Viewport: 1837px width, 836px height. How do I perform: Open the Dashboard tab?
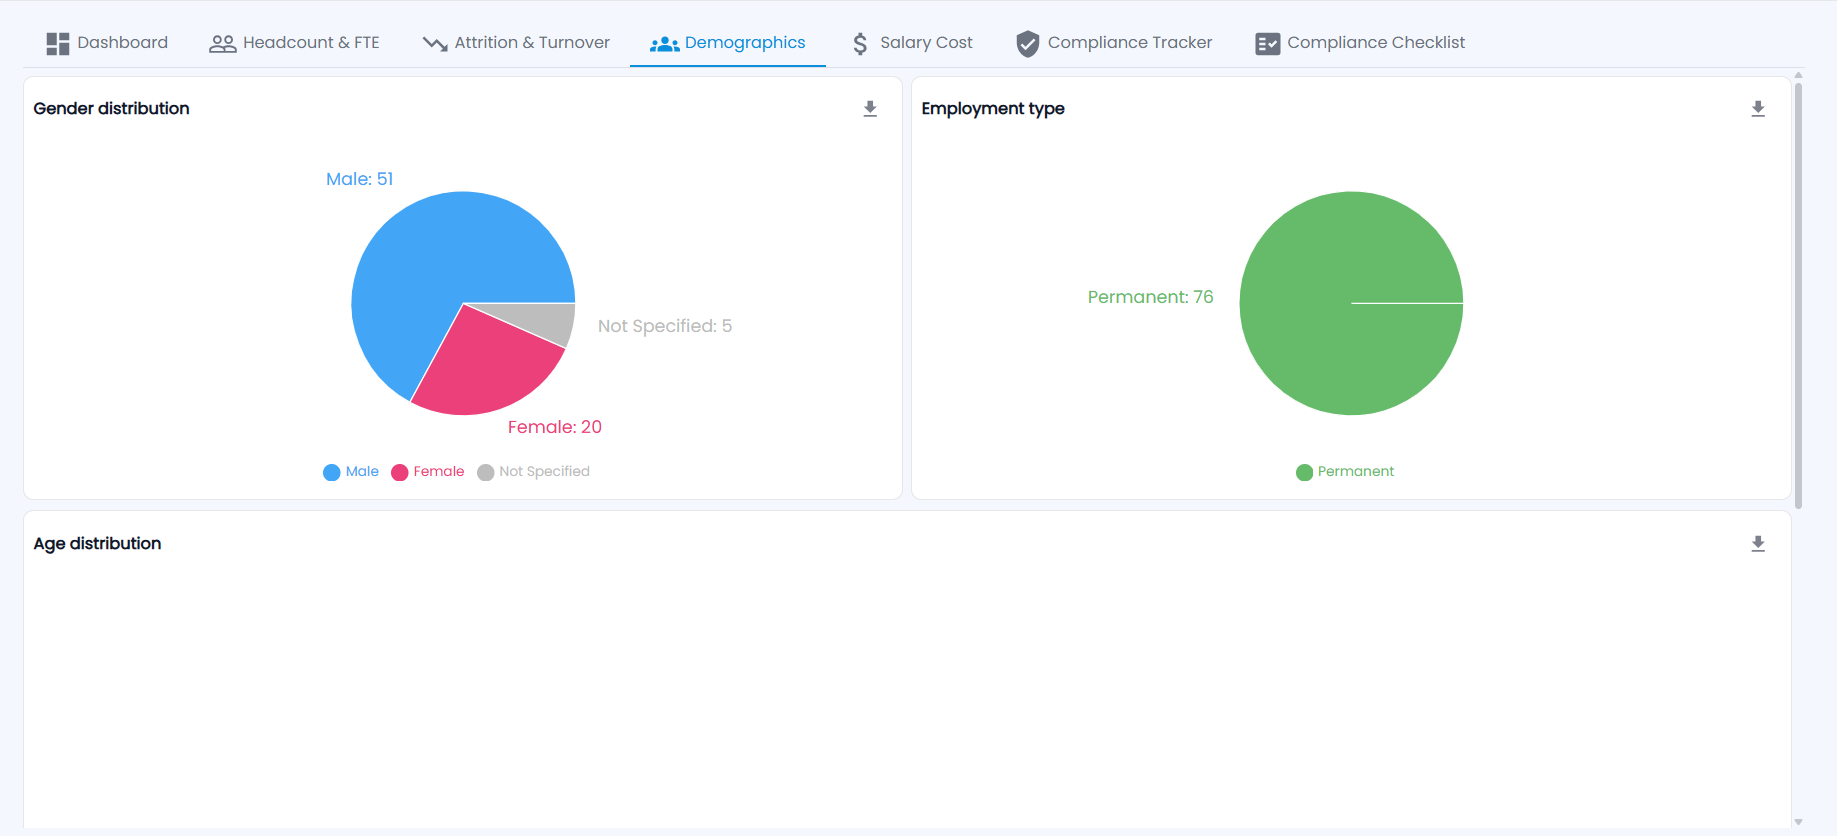(x=107, y=43)
